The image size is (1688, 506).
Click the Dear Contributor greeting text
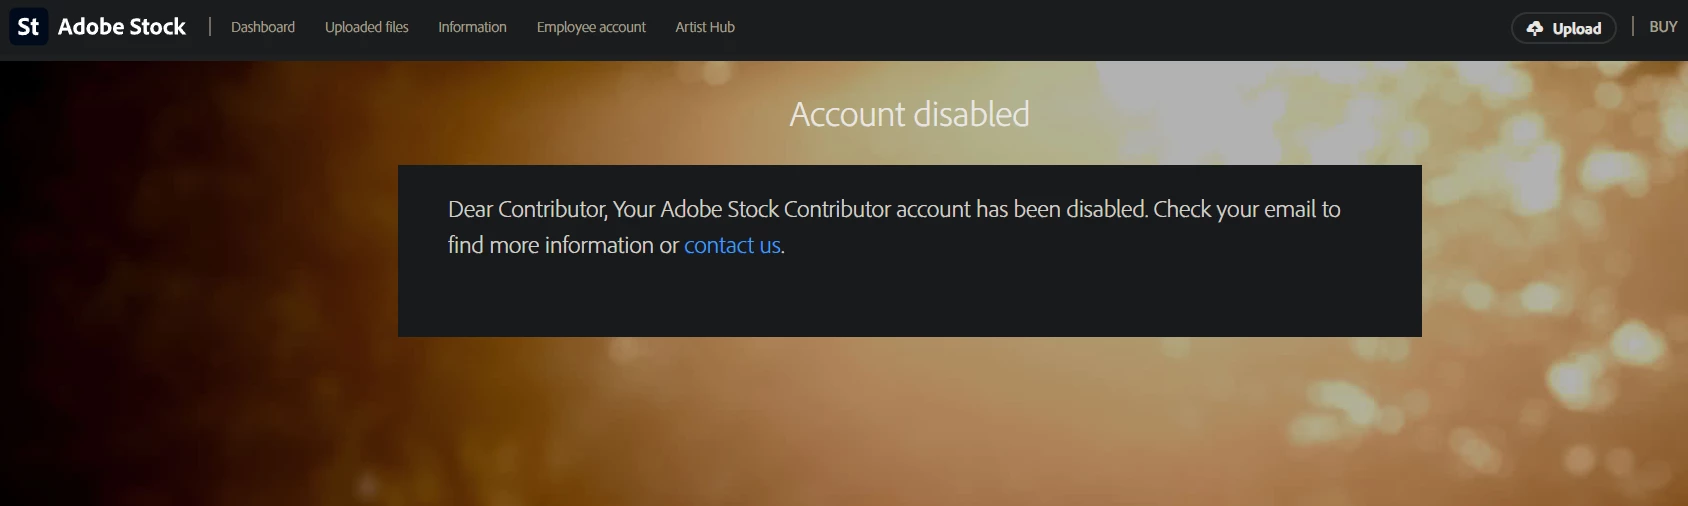pyautogui.click(x=527, y=209)
